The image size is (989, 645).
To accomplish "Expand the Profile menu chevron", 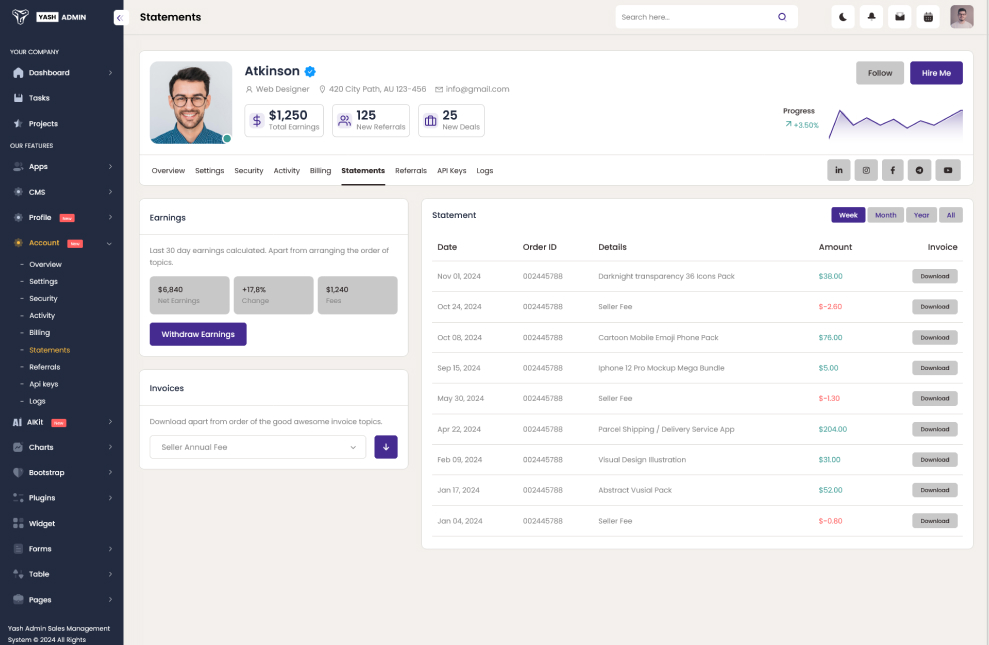I will [x=110, y=217].
